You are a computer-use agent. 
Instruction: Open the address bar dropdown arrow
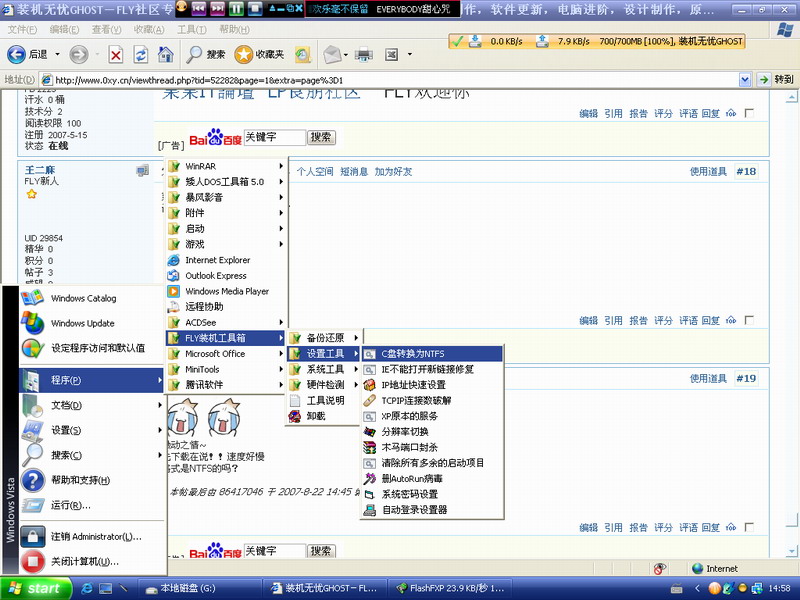click(745, 80)
